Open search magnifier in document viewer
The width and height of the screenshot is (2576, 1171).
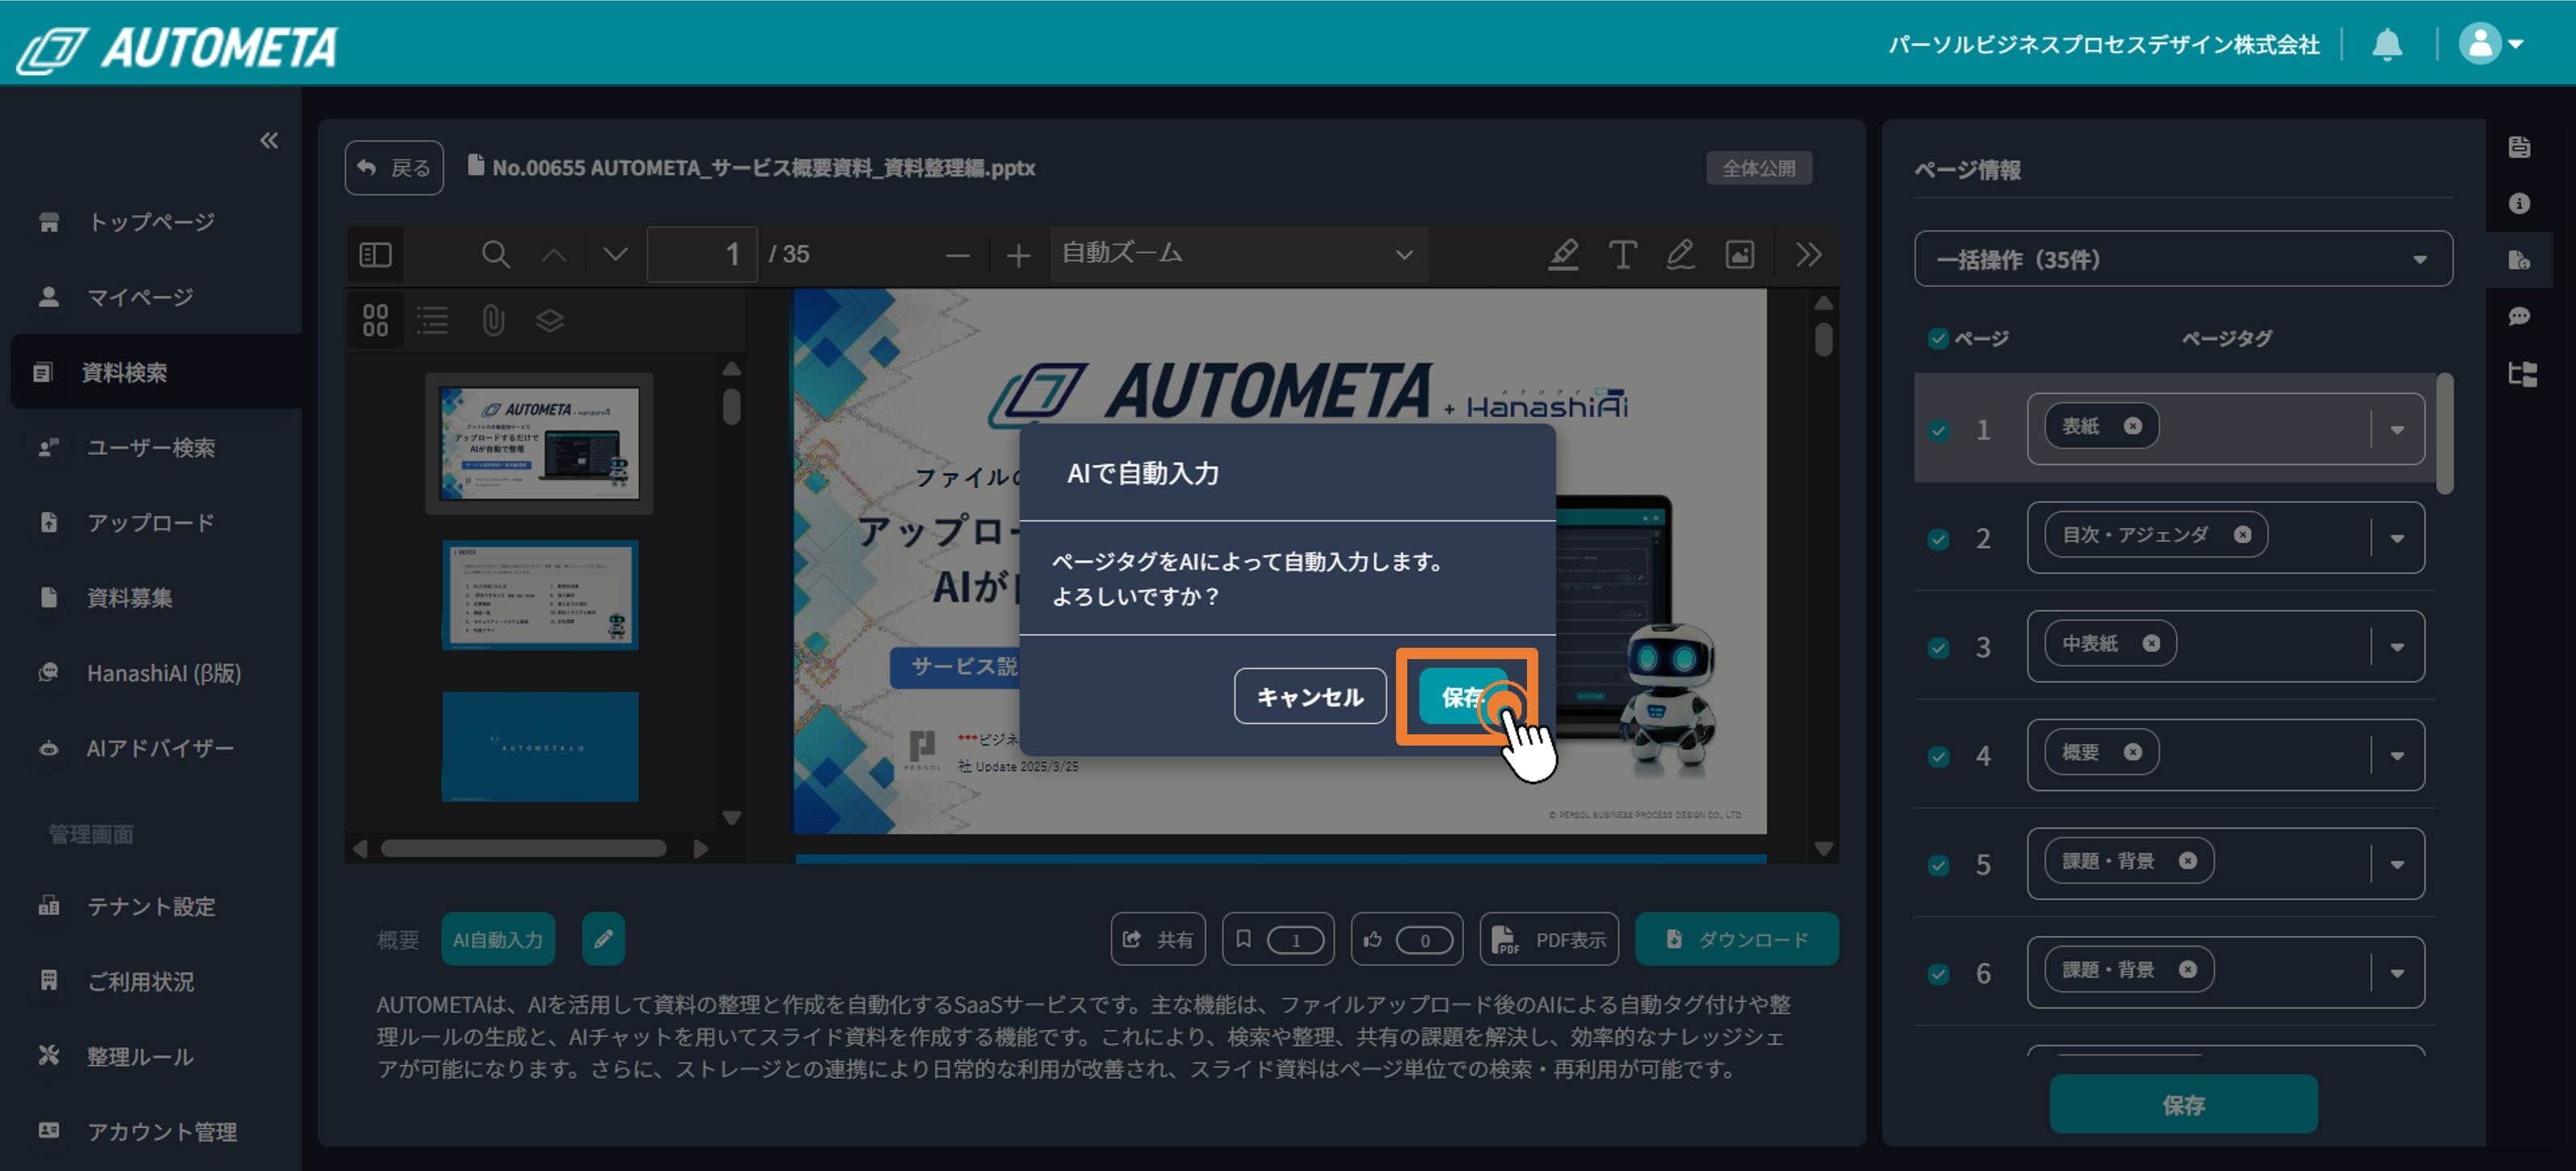[x=495, y=254]
